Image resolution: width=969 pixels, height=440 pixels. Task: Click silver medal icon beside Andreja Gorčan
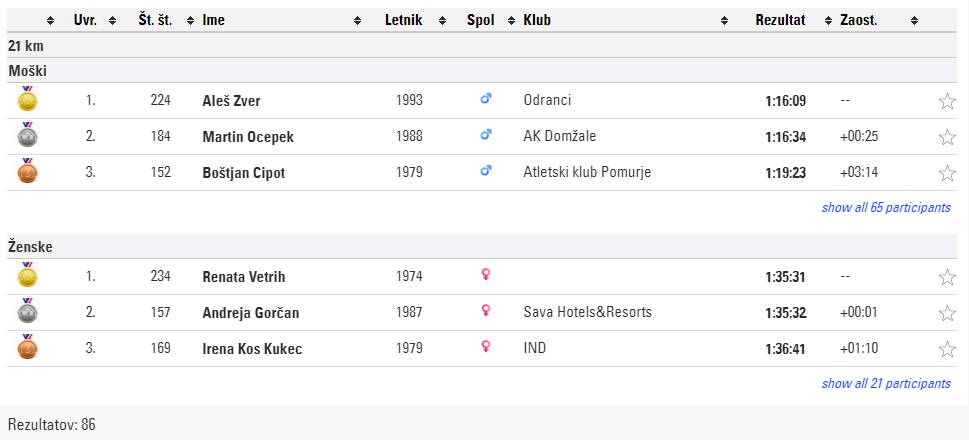coord(27,311)
